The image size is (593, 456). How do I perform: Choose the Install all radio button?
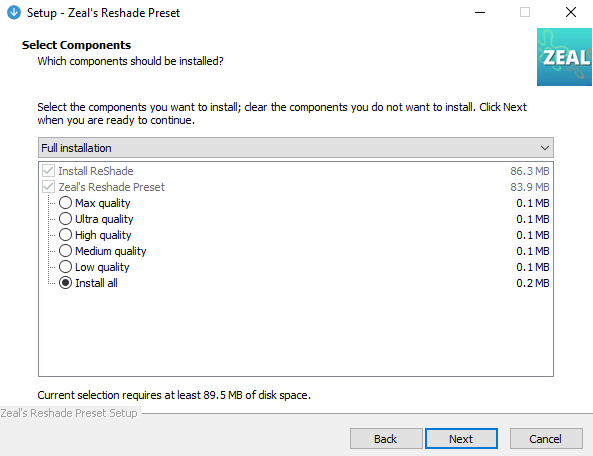65,283
